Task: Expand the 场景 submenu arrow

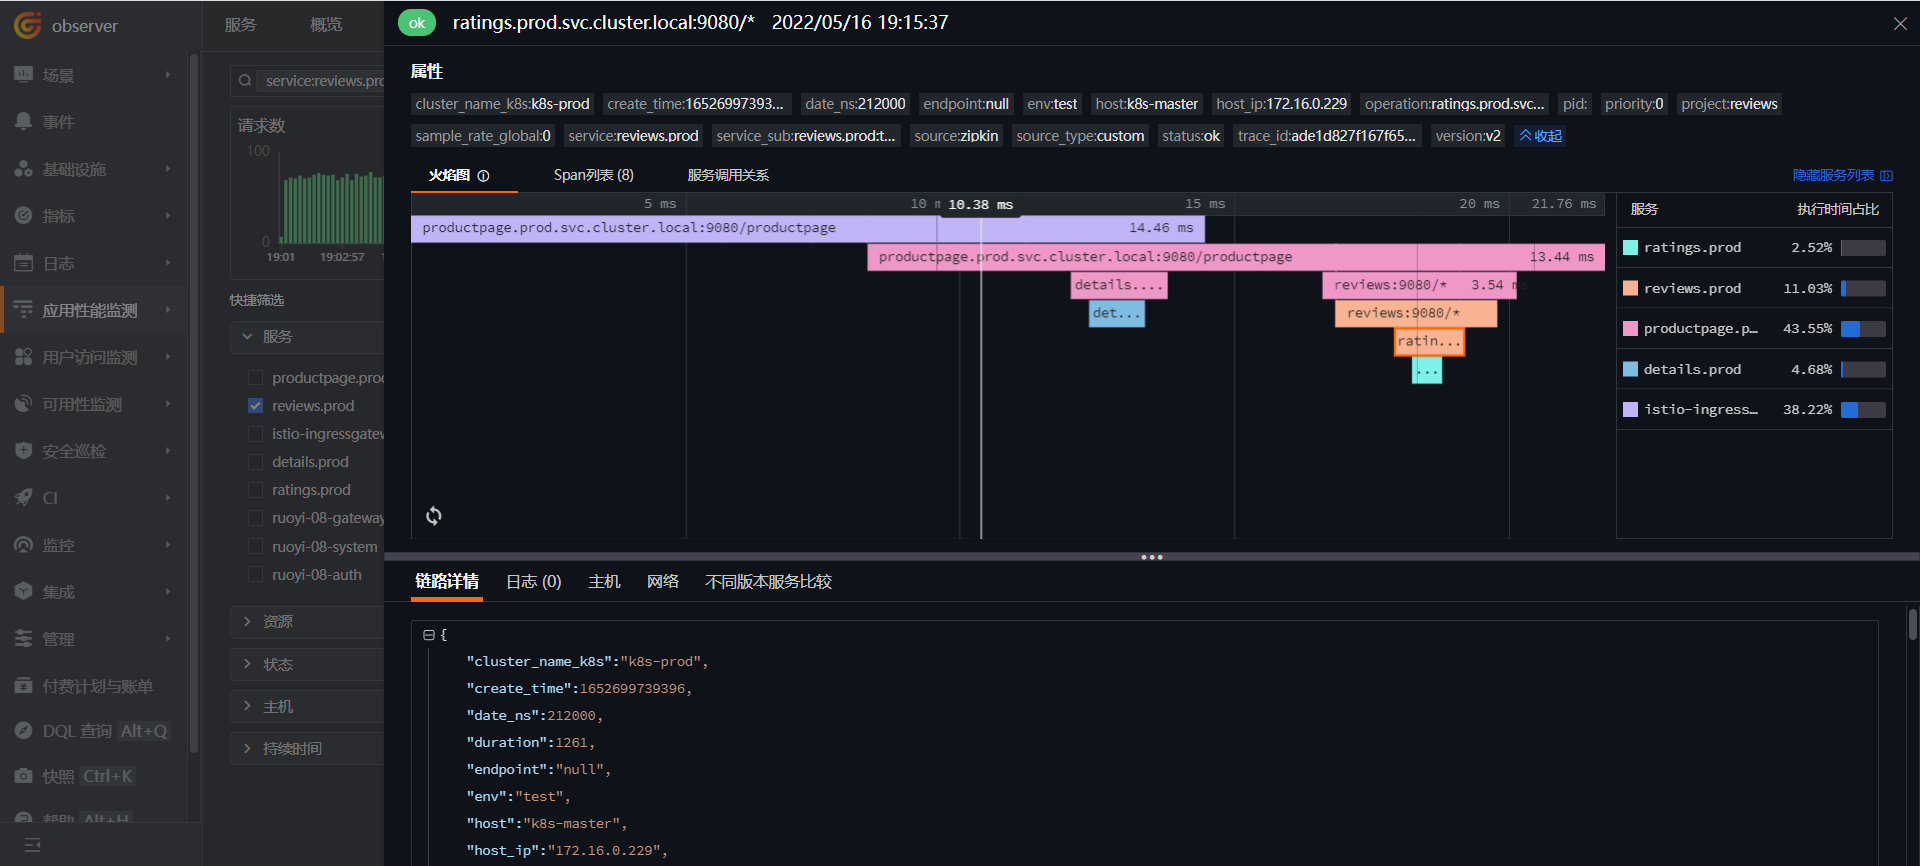Action: point(168,75)
